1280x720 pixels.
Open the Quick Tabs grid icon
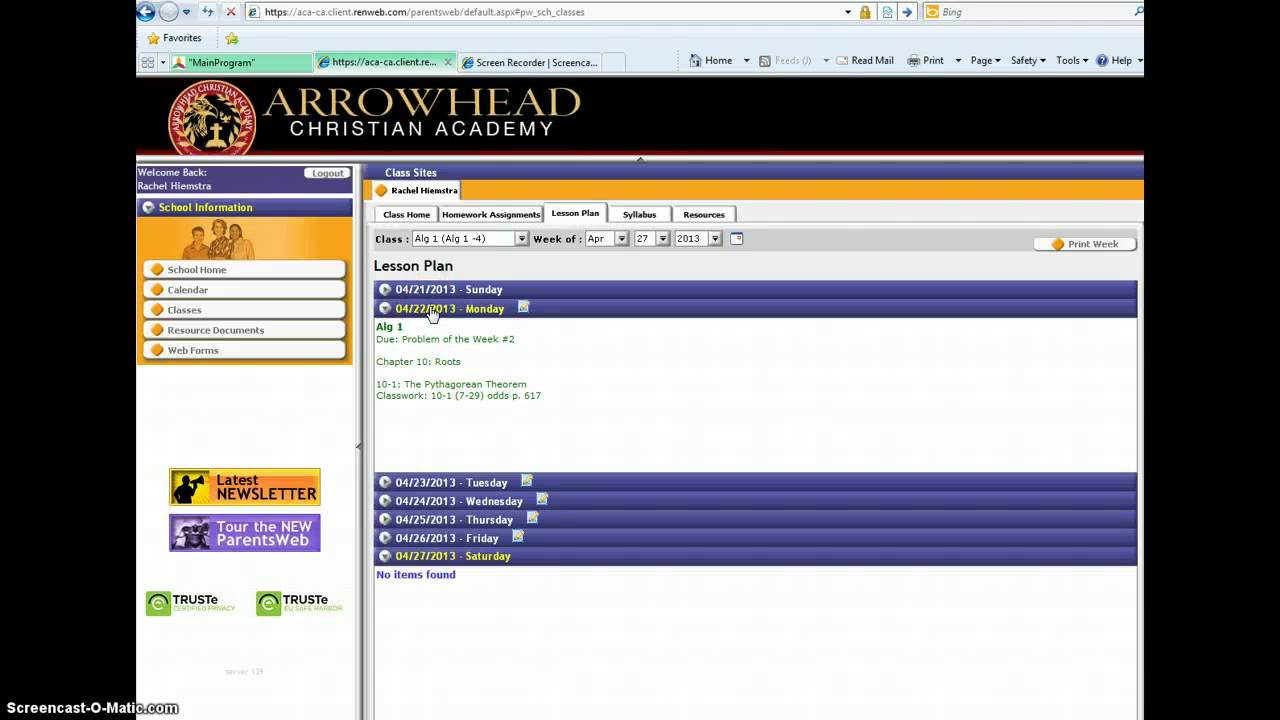tap(148, 62)
